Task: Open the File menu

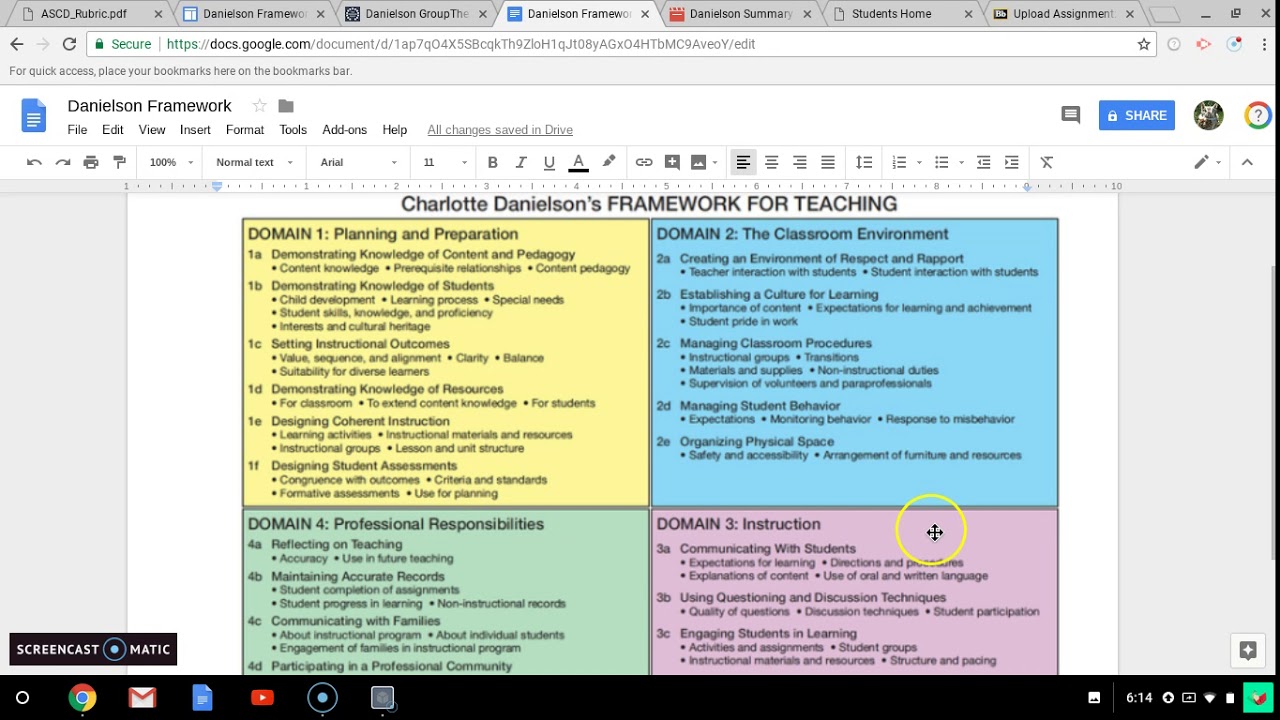Action: pyautogui.click(x=77, y=130)
